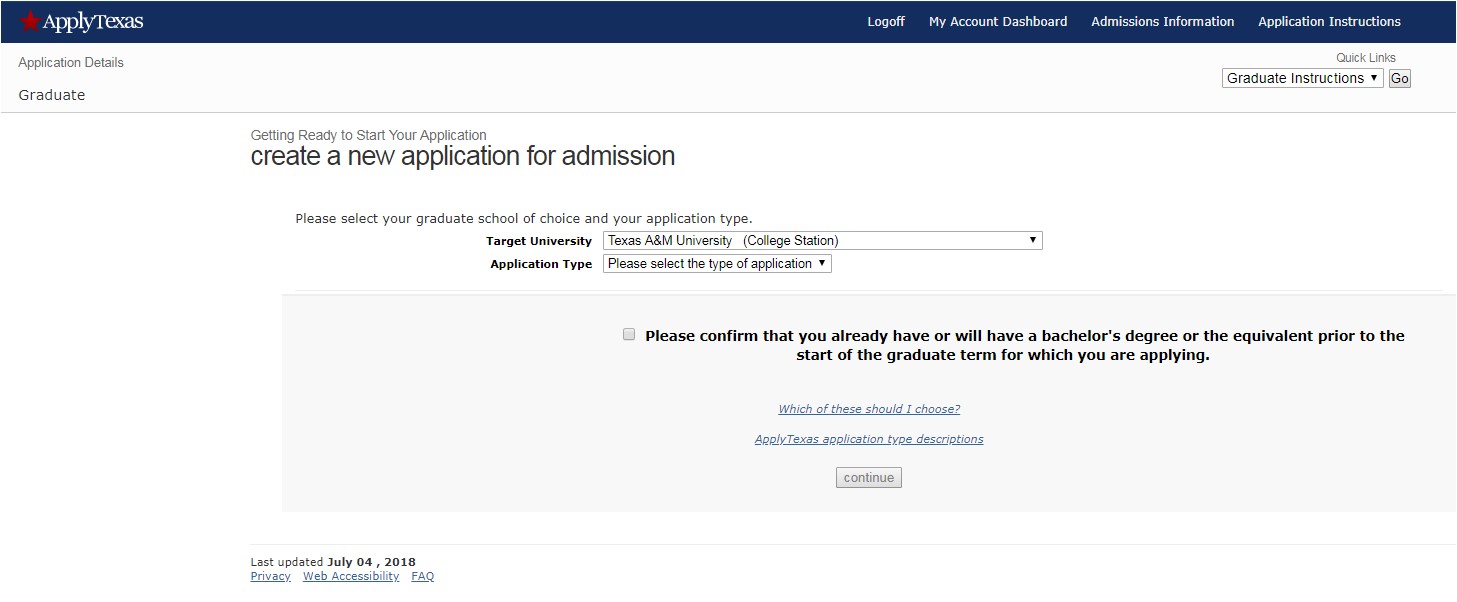Open the Privacy page
The width and height of the screenshot is (1457, 602).
click(x=270, y=575)
